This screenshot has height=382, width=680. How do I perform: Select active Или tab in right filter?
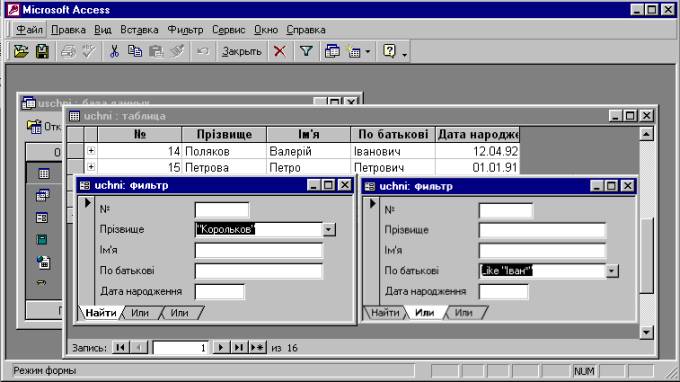[424, 313]
